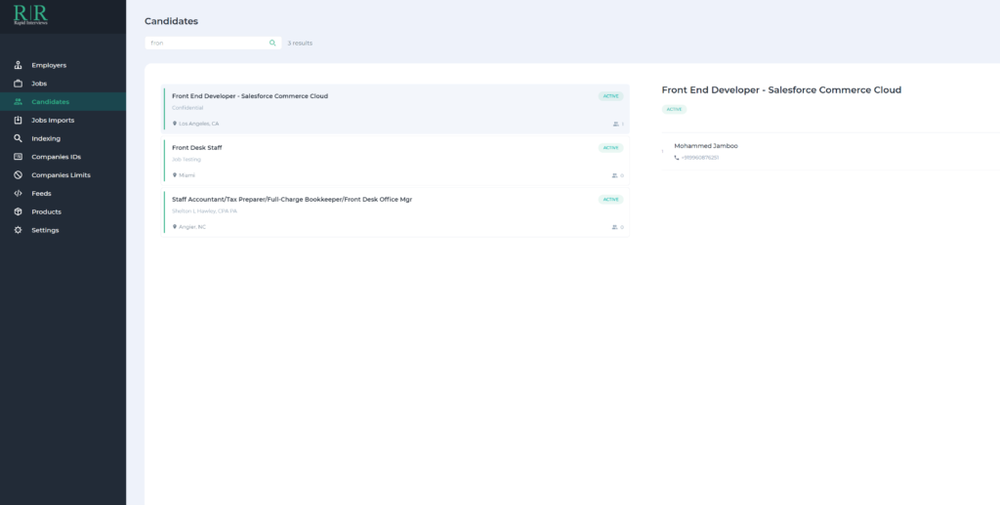
Task: Click the Rapid Interviews logo
Action: click(x=30, y=15)
